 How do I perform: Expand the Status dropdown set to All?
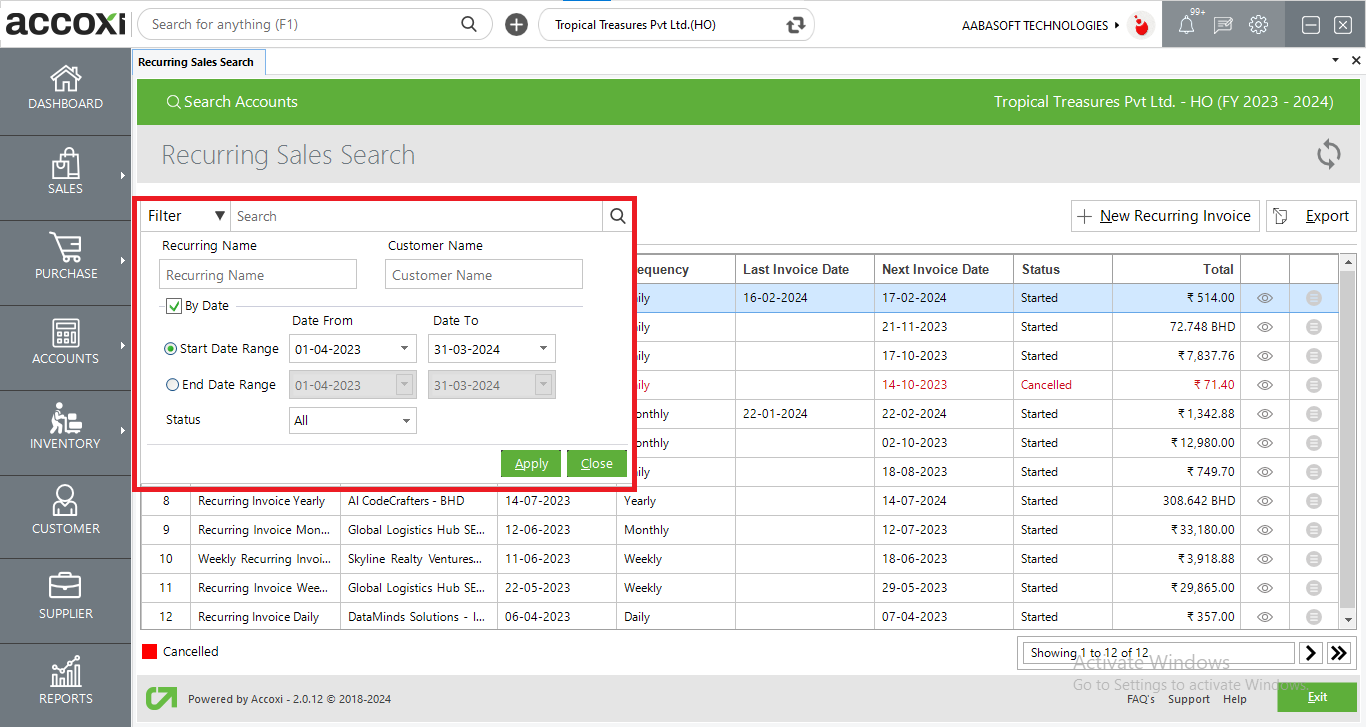406,421
